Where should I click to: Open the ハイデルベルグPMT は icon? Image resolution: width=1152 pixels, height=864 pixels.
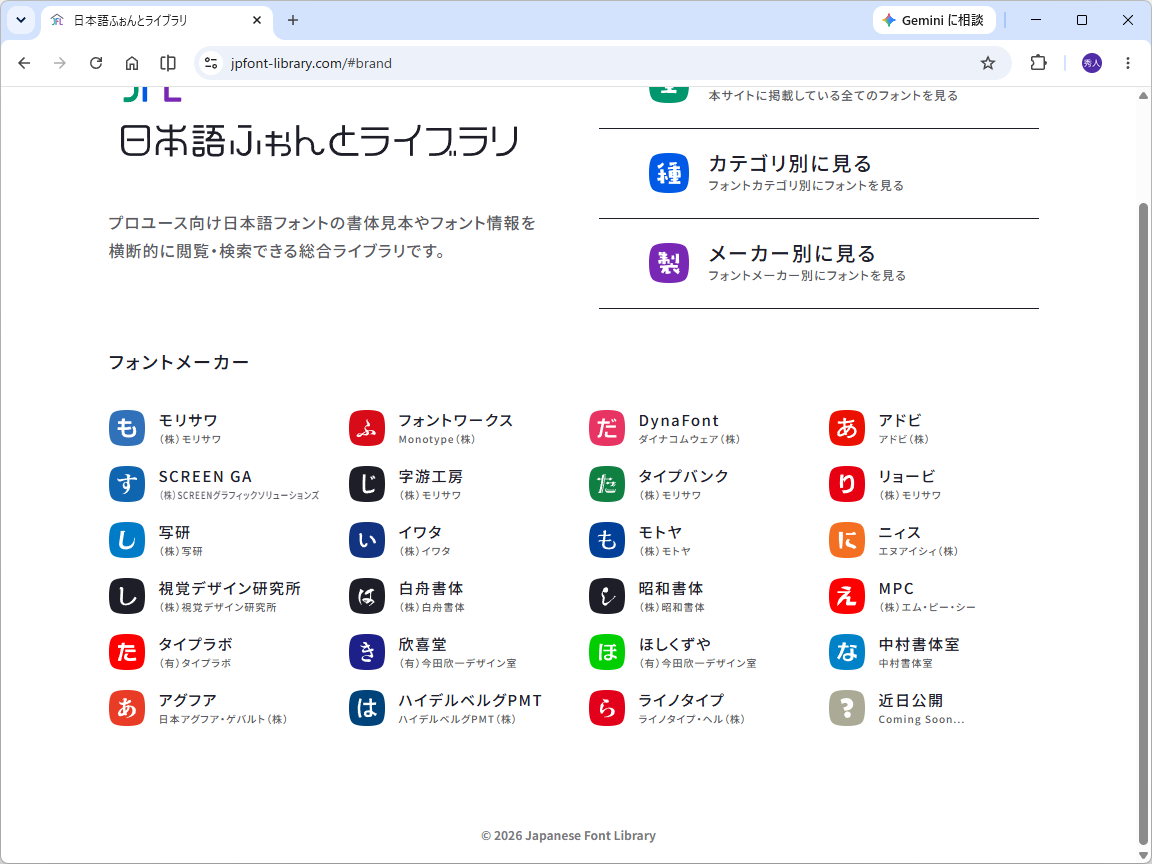coord(367,708)
